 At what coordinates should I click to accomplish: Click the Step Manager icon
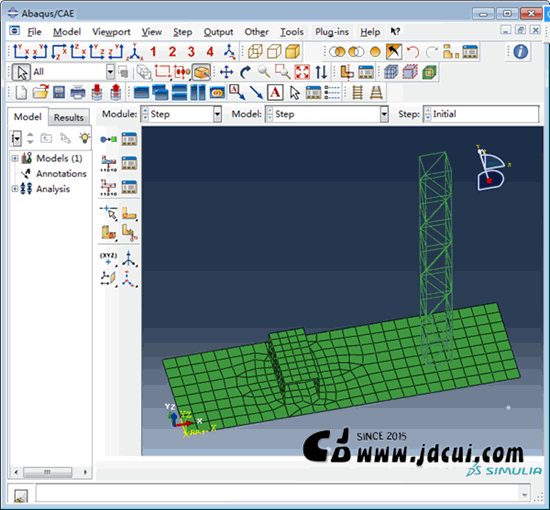(129, 139)
